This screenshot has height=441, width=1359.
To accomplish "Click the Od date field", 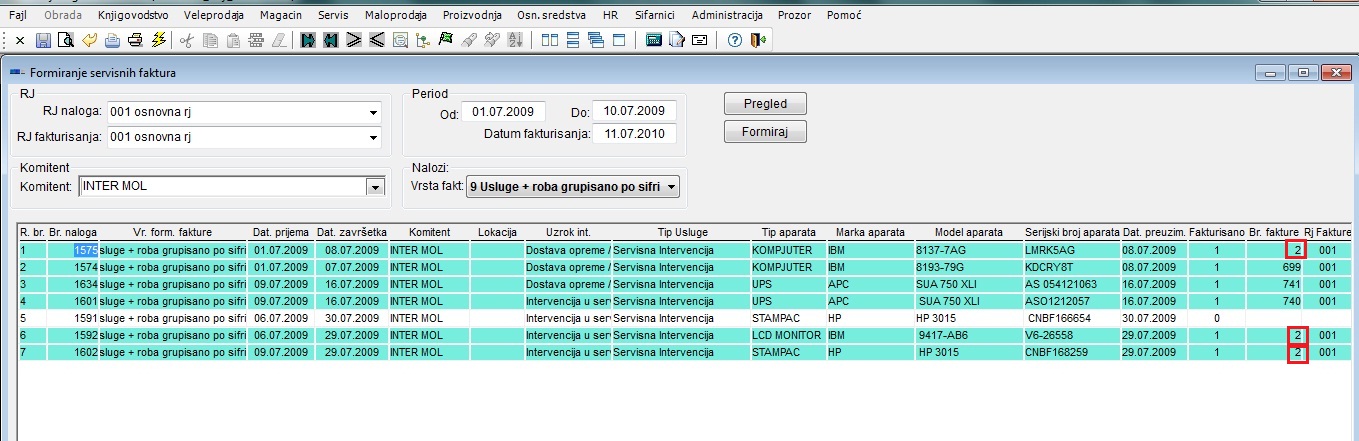I will [504, 111].
